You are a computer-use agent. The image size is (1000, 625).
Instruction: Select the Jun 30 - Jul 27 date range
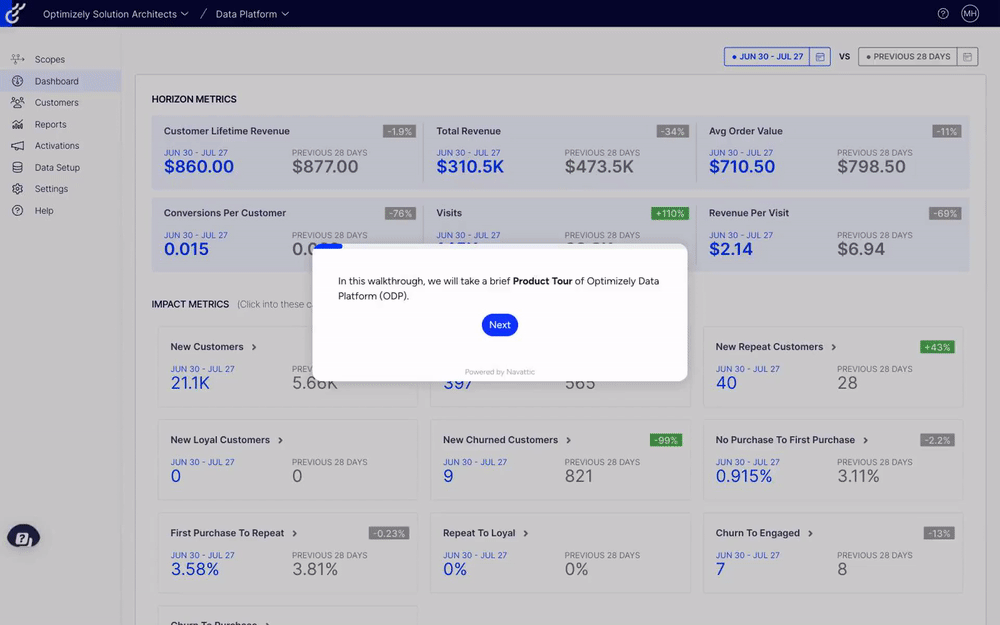coord(767,57)
